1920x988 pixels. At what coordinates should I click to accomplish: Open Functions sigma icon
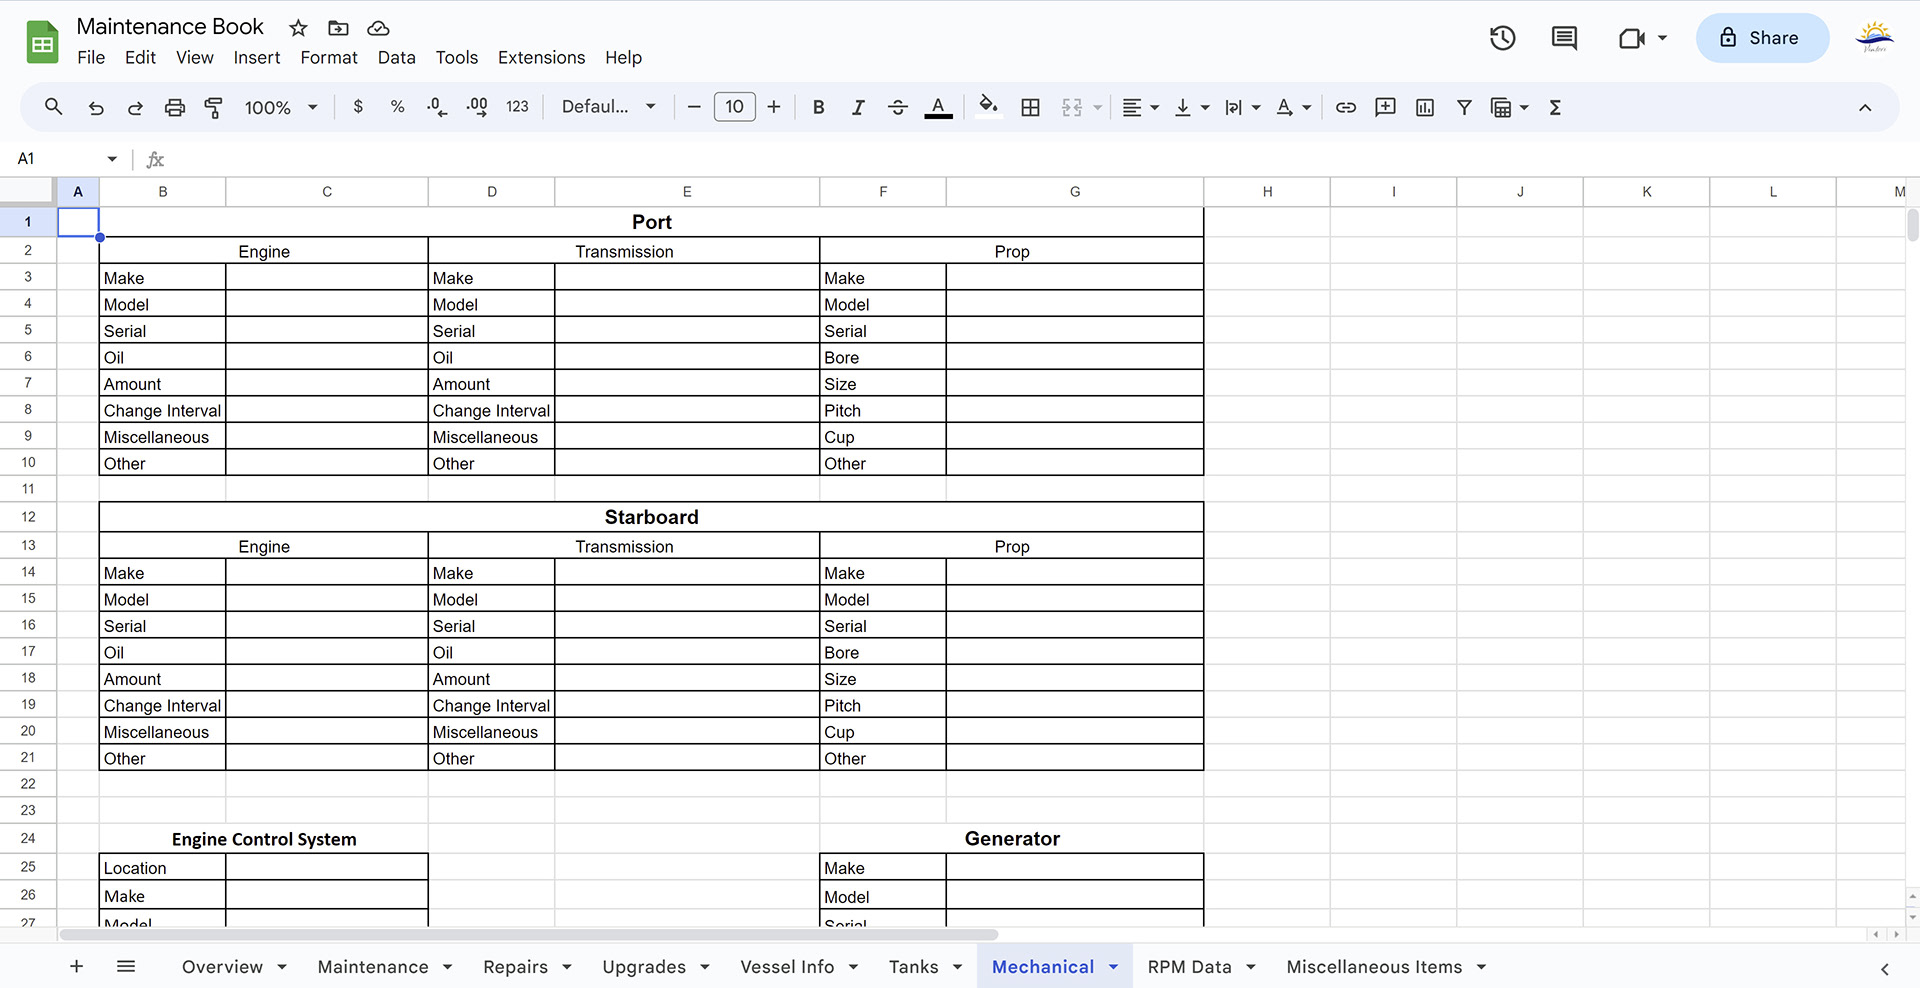pyautogui.click(x=1555, y=107)
